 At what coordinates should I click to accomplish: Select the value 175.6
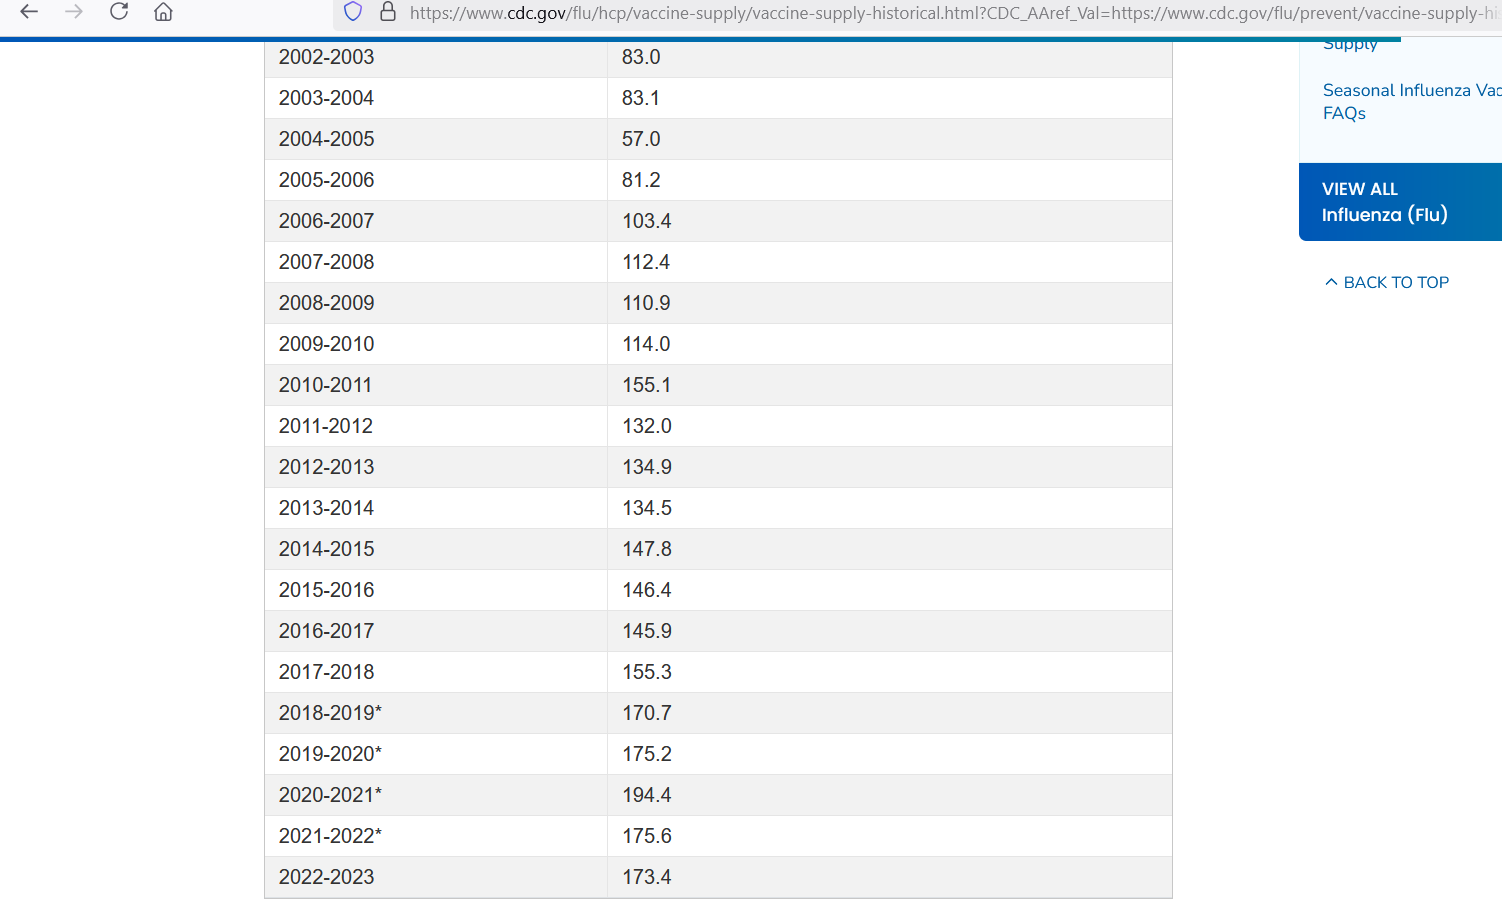pos(647,836)
